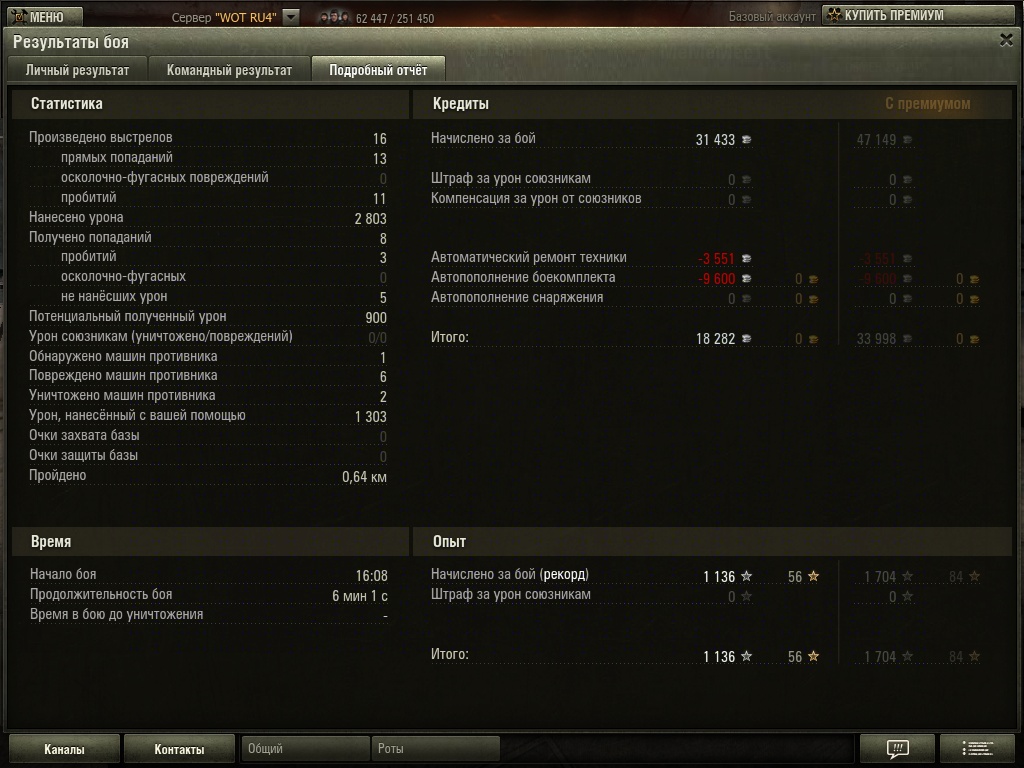Screen dimensions: 1024x768
Task: Open the Каналы button
Action: coord(64,749)
